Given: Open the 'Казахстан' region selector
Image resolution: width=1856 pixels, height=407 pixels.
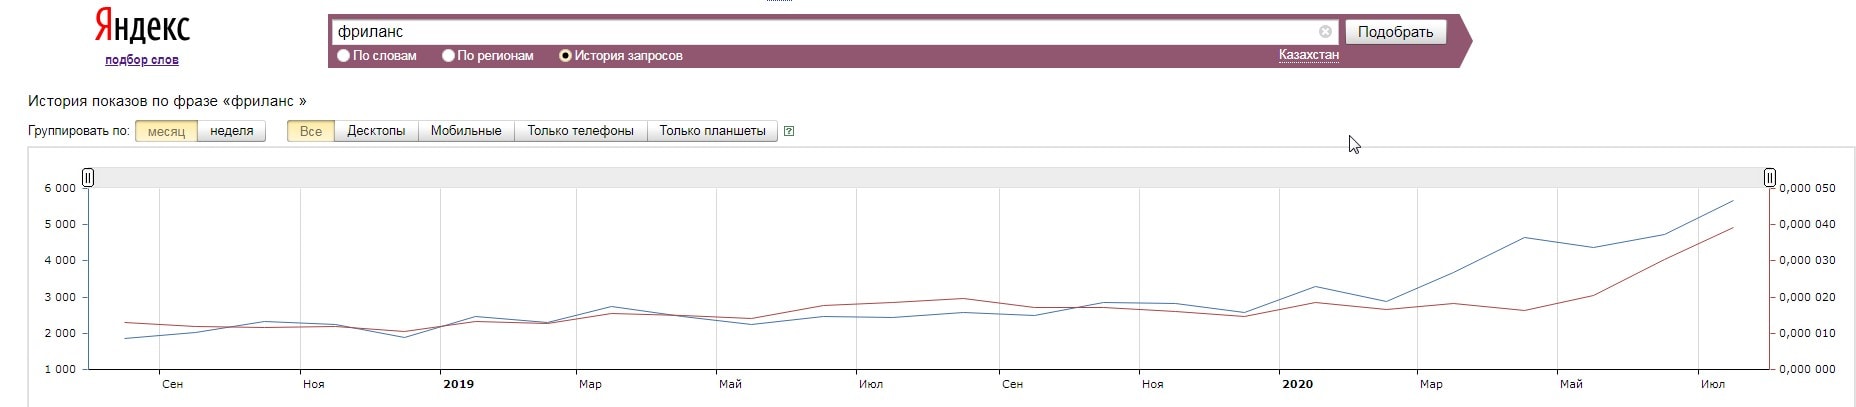Looking at the screenshot, I should (1308, 55).
